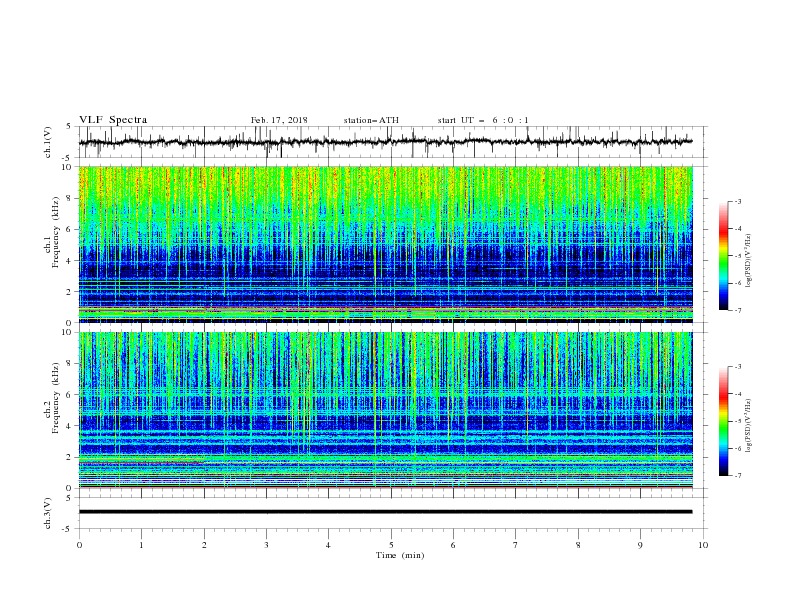Click the time axis tick label "1"
Image resolution: width=792 pixels, height=612 pixels.
click(x=141, y=545)
